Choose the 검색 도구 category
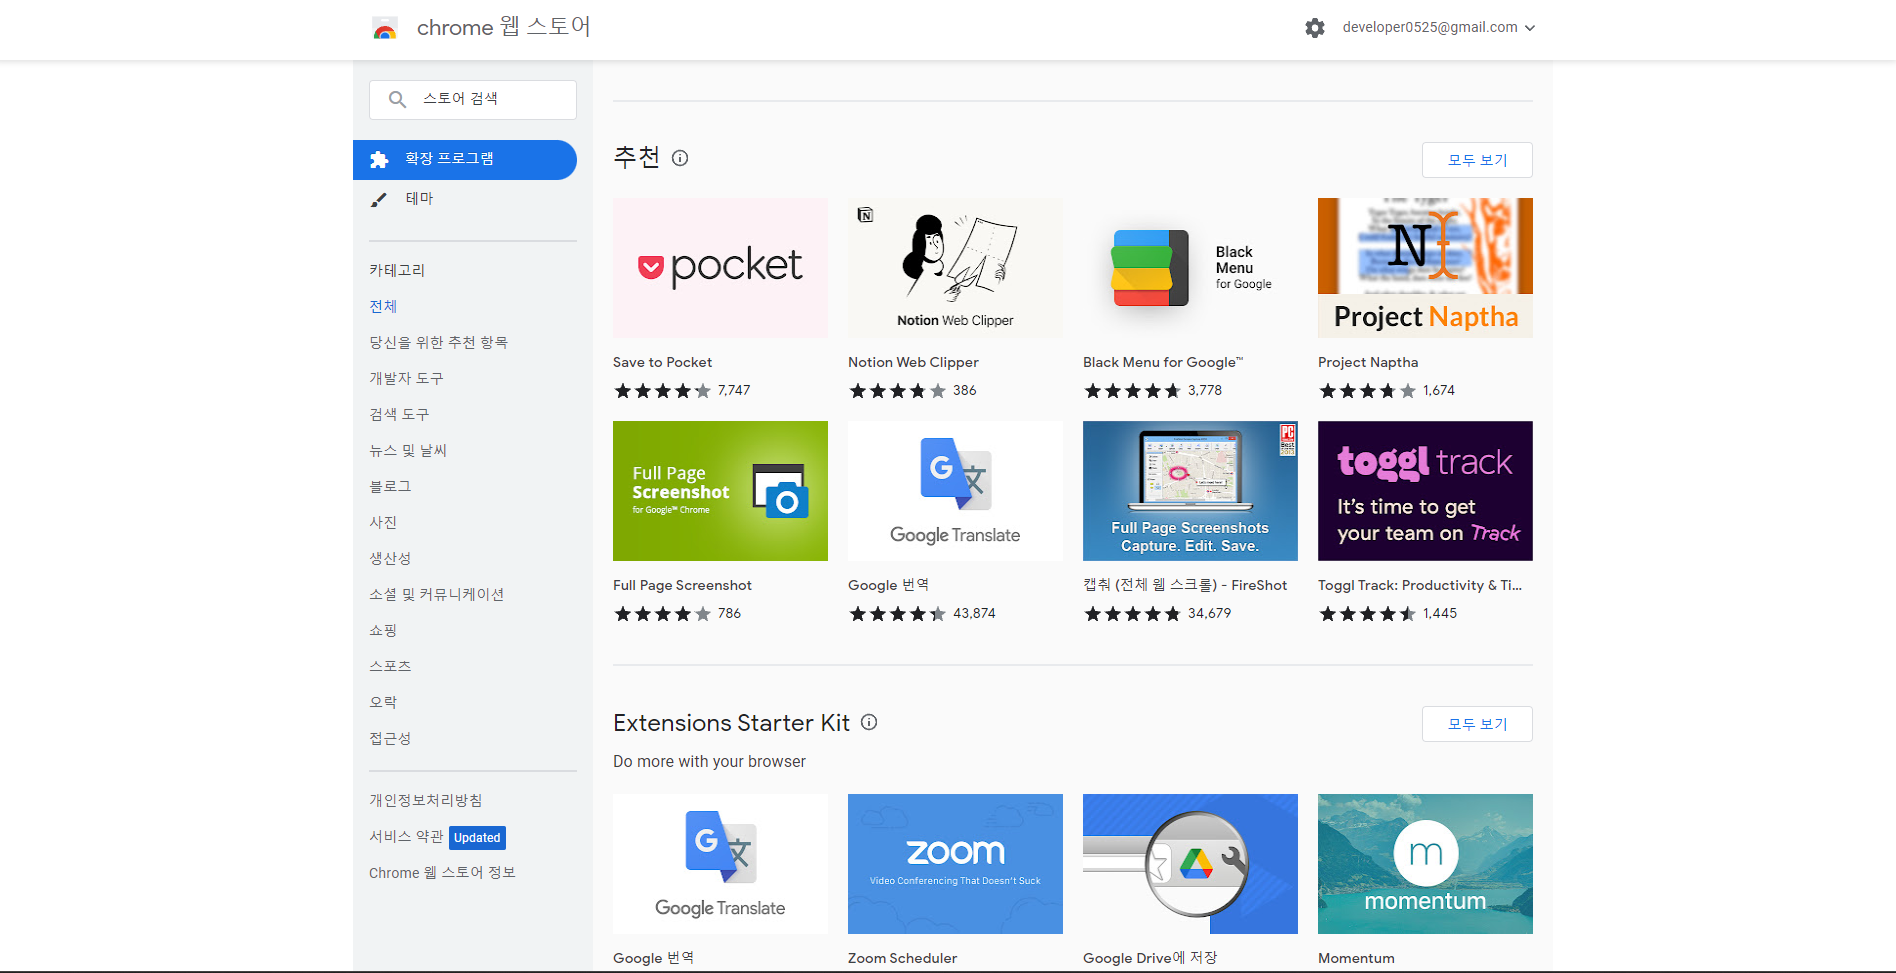 click(x=399, y=414)
